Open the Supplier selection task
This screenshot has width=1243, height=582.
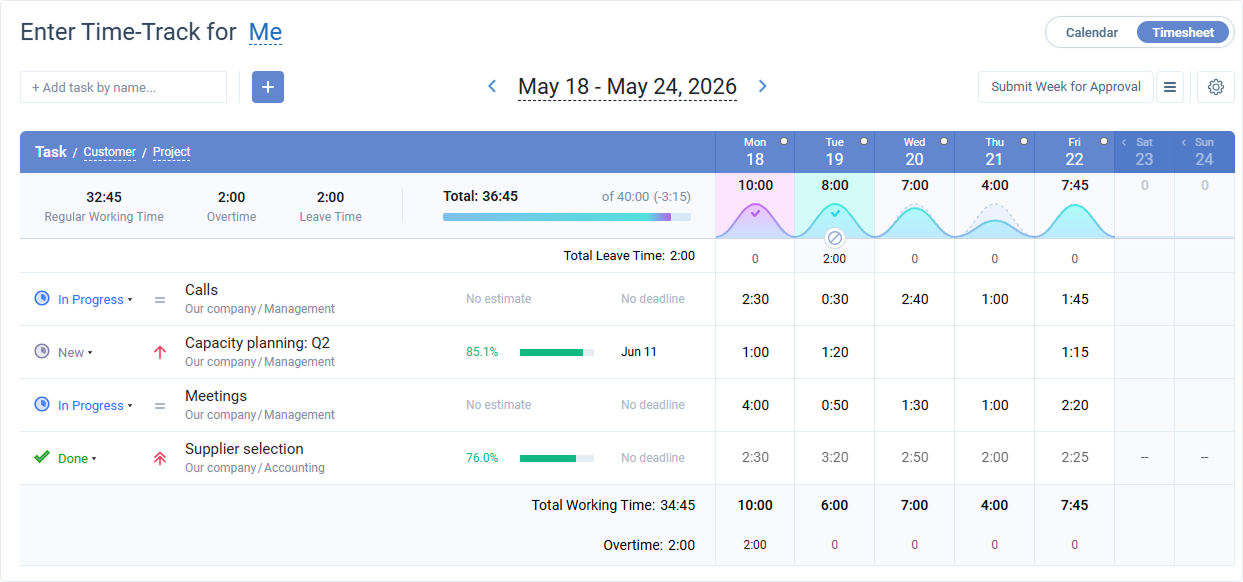click(x=244, y=449)
